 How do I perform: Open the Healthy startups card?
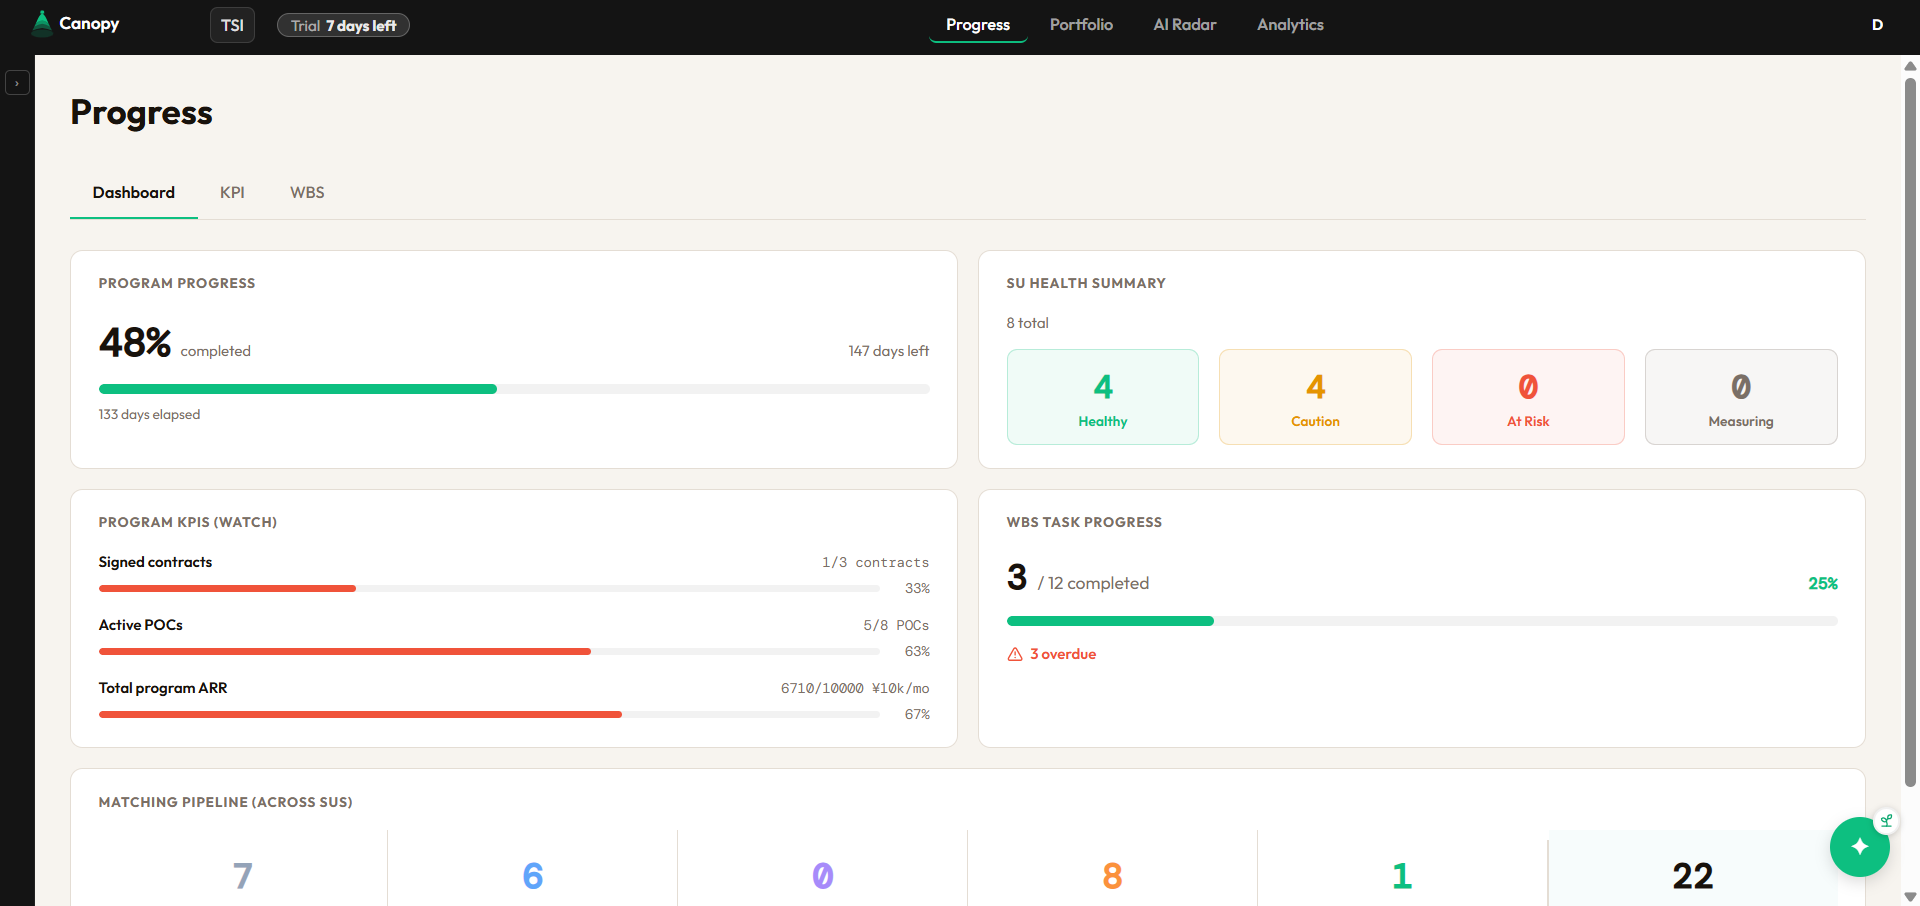[1103, 397]
